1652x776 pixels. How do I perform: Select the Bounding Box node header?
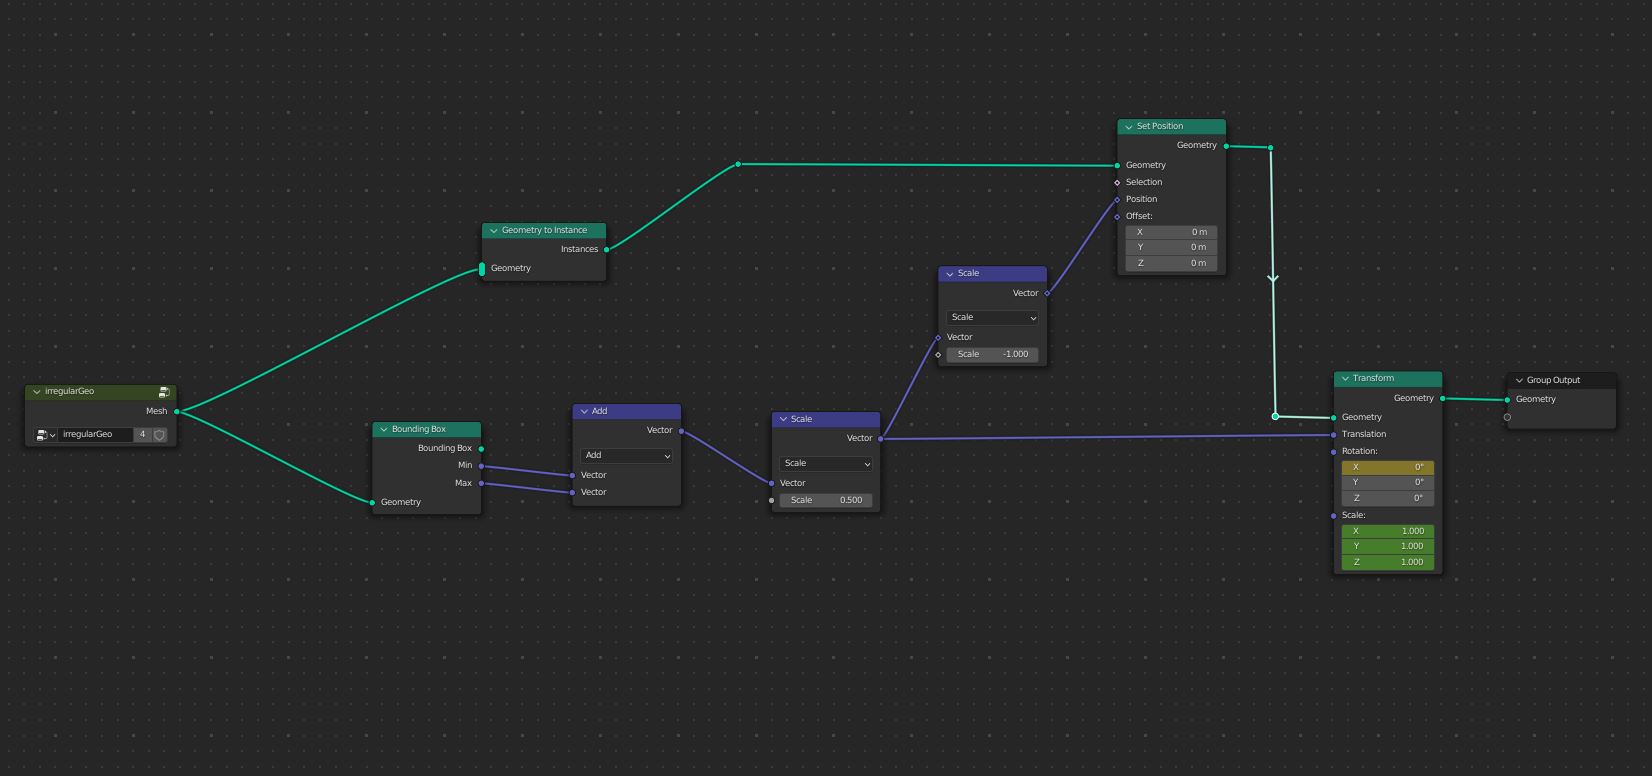(x=427, y=430)
